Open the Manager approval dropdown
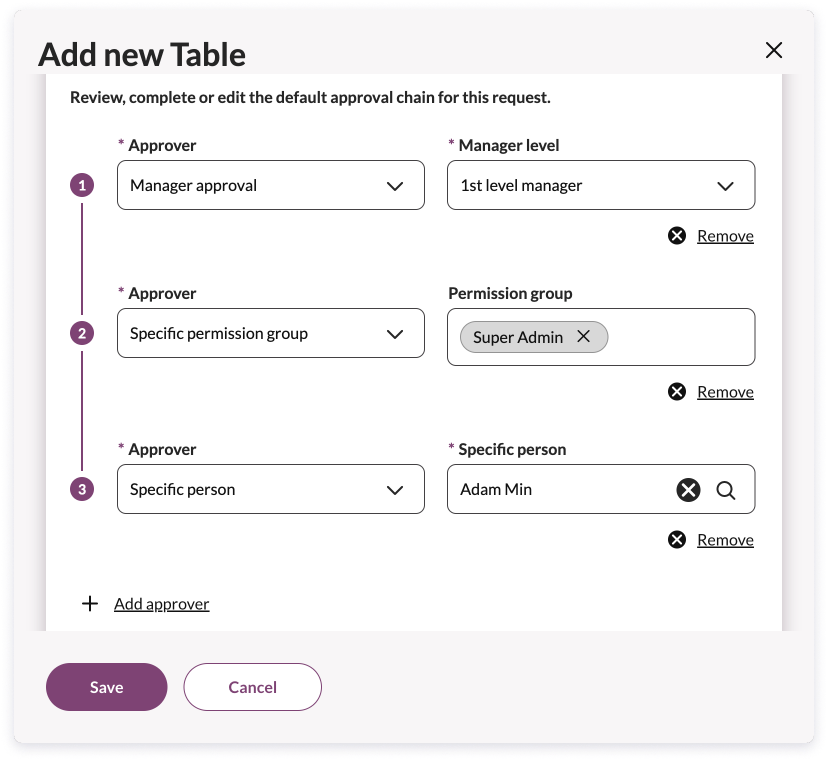This screenshot has width=828, height=761. pyautogui.click(x=271, y=185)
